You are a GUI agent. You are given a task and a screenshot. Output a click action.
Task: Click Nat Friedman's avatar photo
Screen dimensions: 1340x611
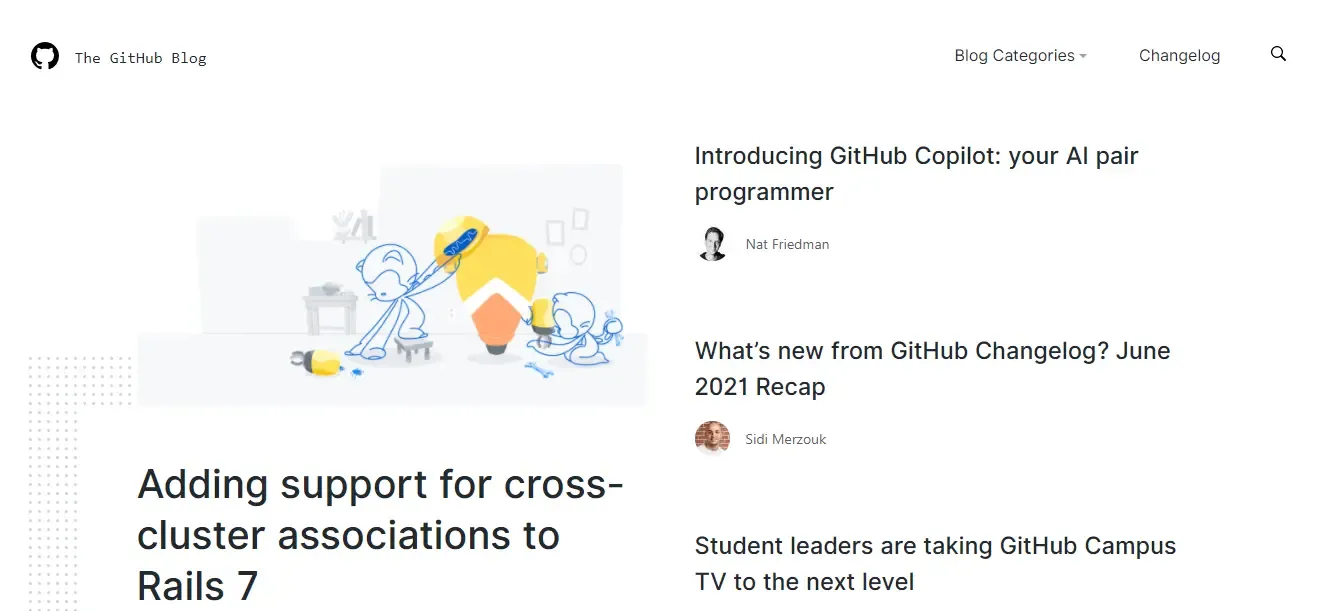[712, 243]
